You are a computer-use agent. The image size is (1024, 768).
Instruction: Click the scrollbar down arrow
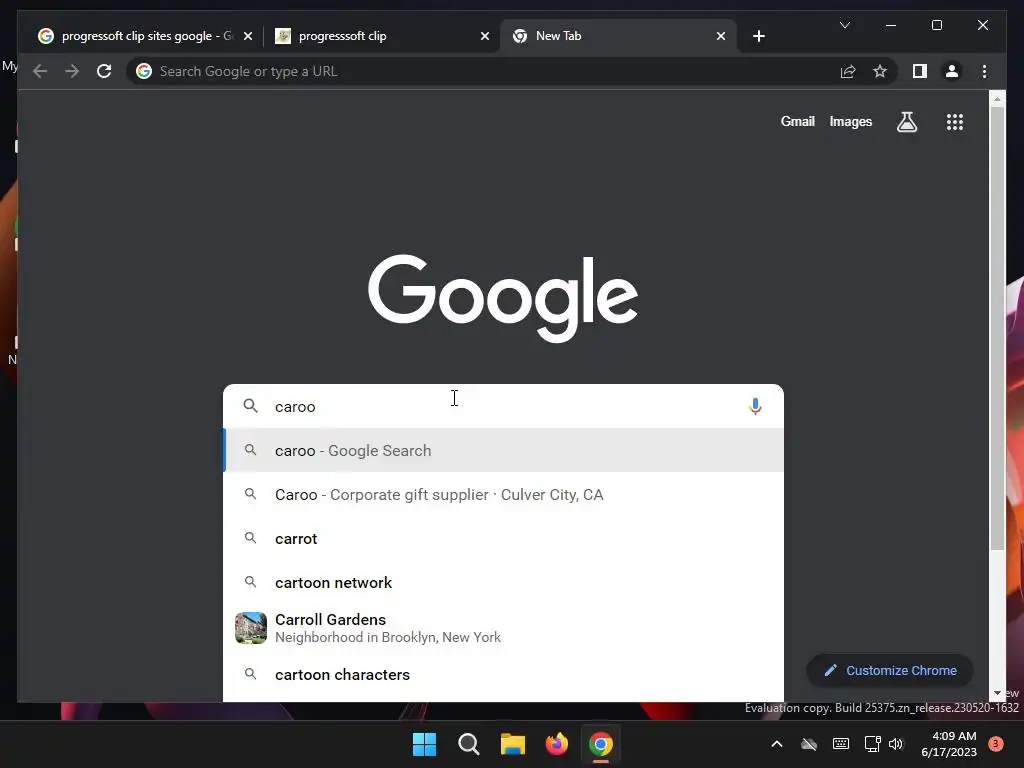(997, 694)
